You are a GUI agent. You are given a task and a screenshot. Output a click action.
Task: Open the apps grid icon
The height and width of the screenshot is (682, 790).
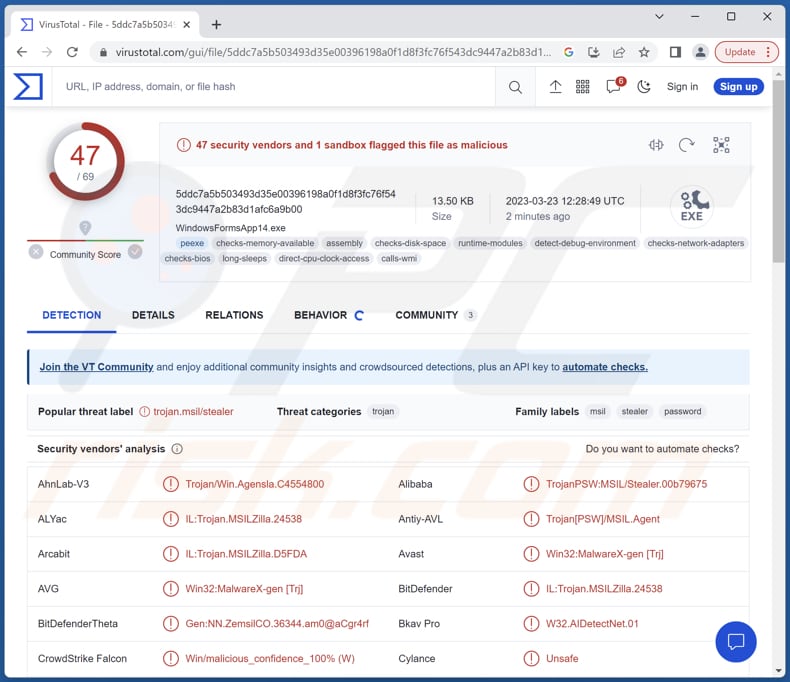coord(583,87)
